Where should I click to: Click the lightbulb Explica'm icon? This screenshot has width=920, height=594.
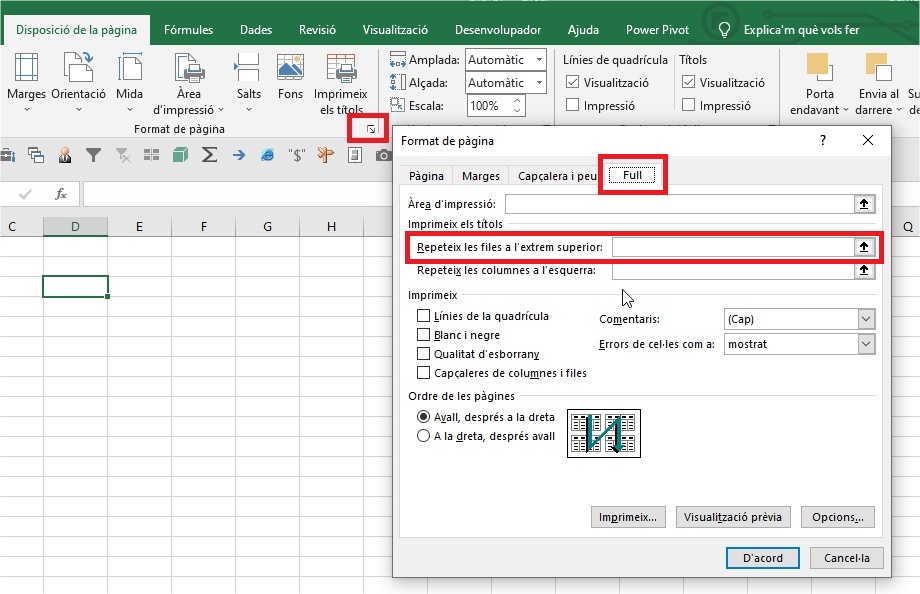[724, 29]
